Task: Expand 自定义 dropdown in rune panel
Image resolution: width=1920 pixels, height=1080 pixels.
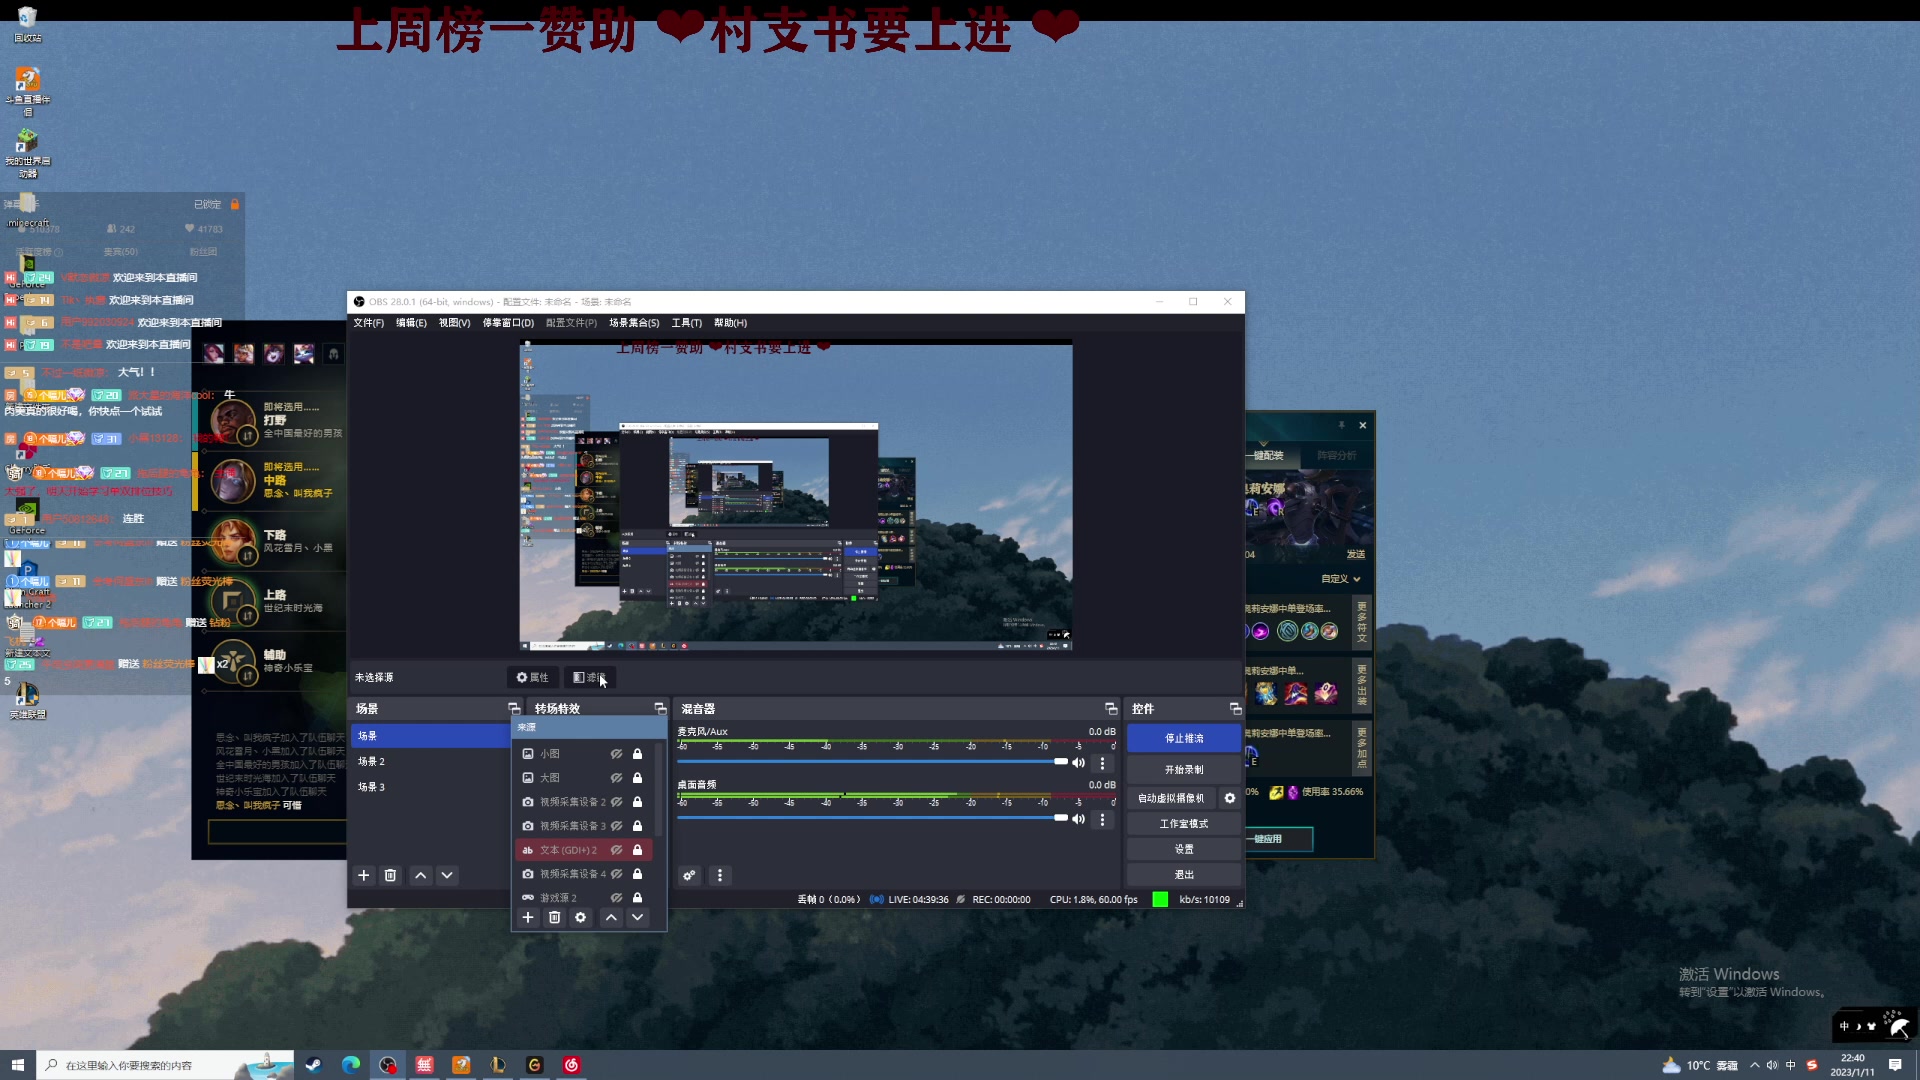Action: [1340, 579]
